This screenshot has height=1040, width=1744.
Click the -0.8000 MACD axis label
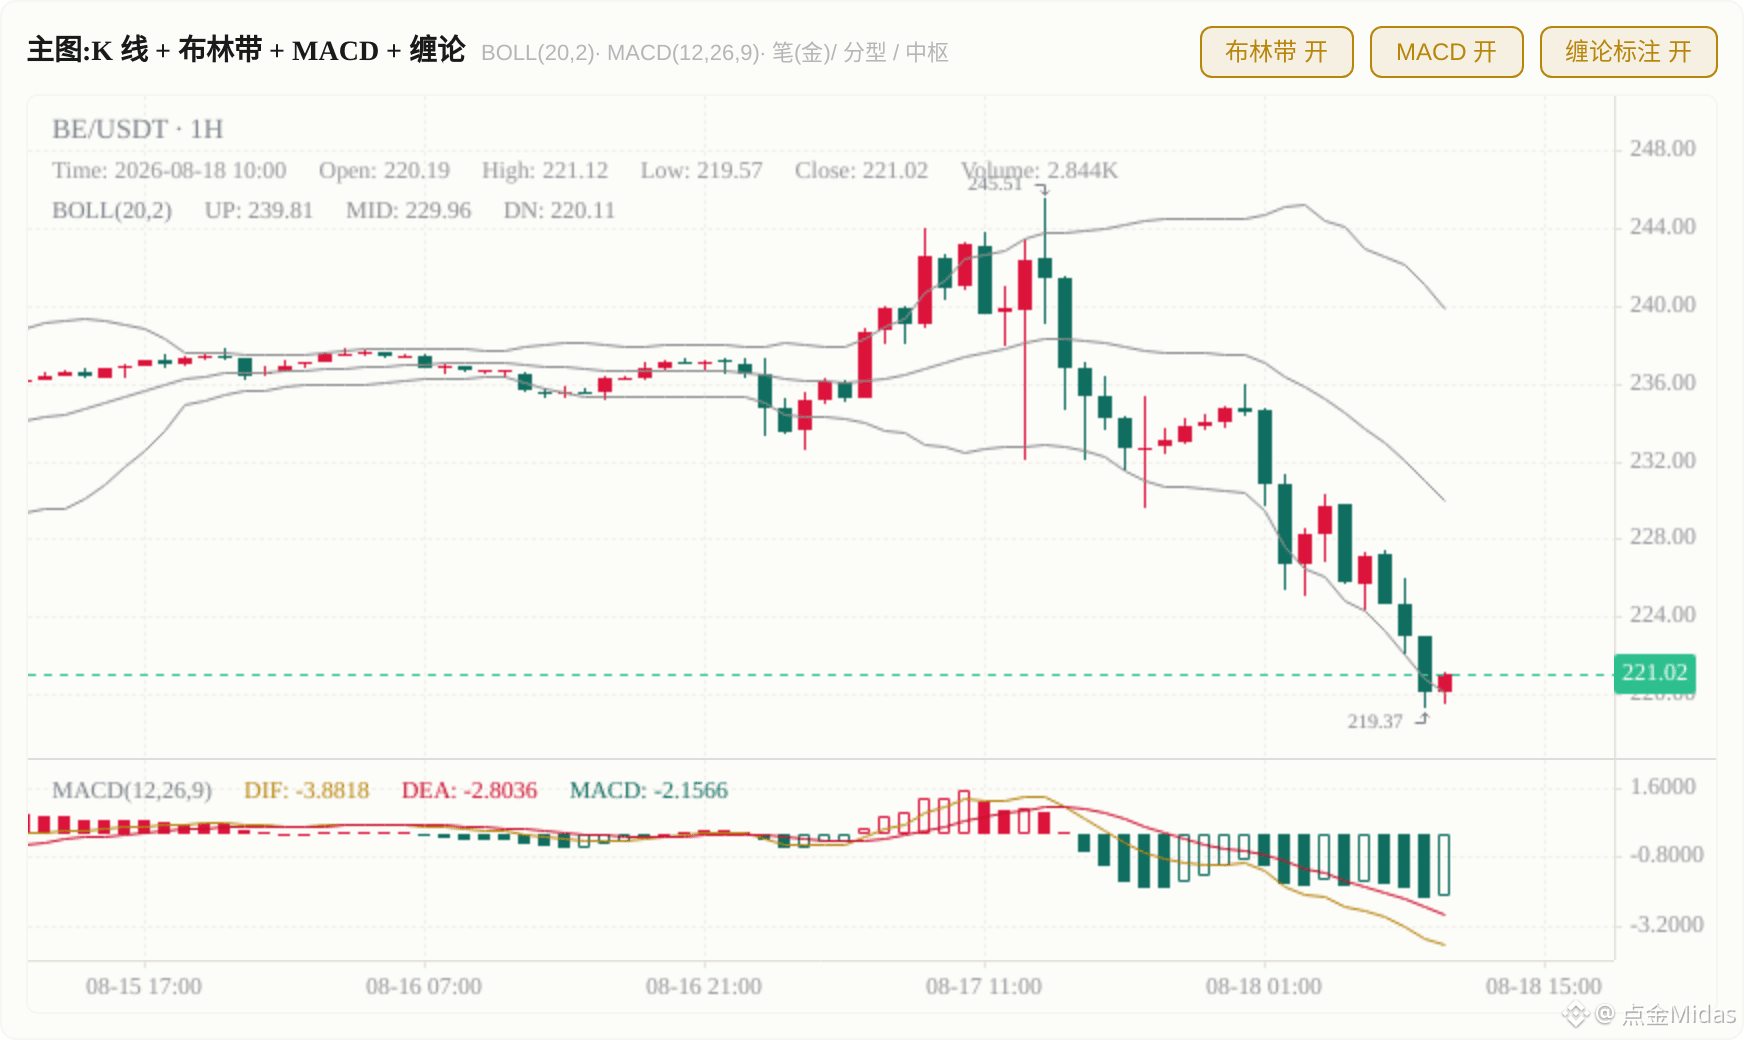(x=1667, y=855)
